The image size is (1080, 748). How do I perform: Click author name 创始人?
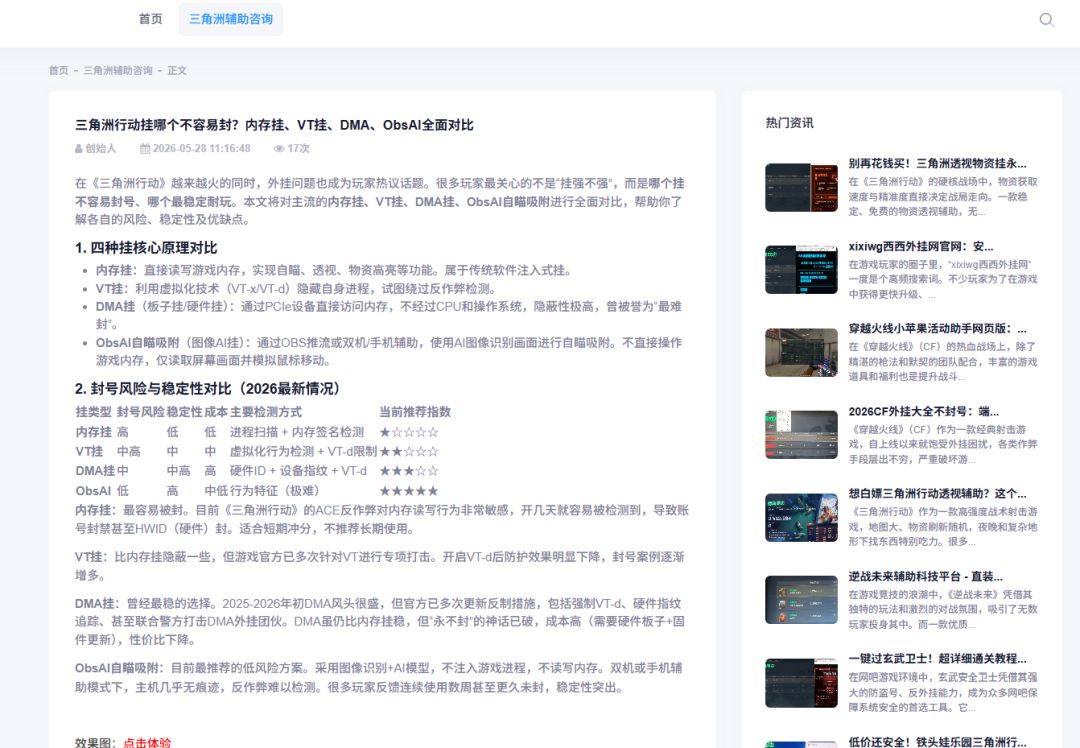101,149
